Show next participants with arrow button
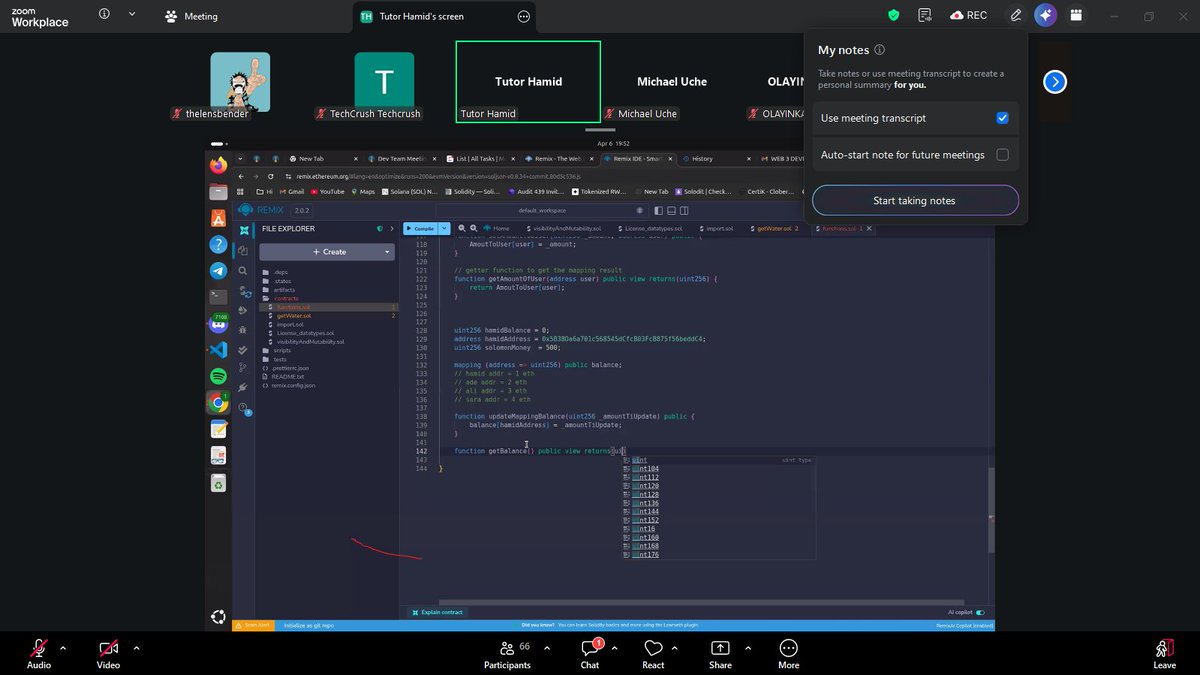This screenshot has width=1200, height=675. click(1055, 82)
